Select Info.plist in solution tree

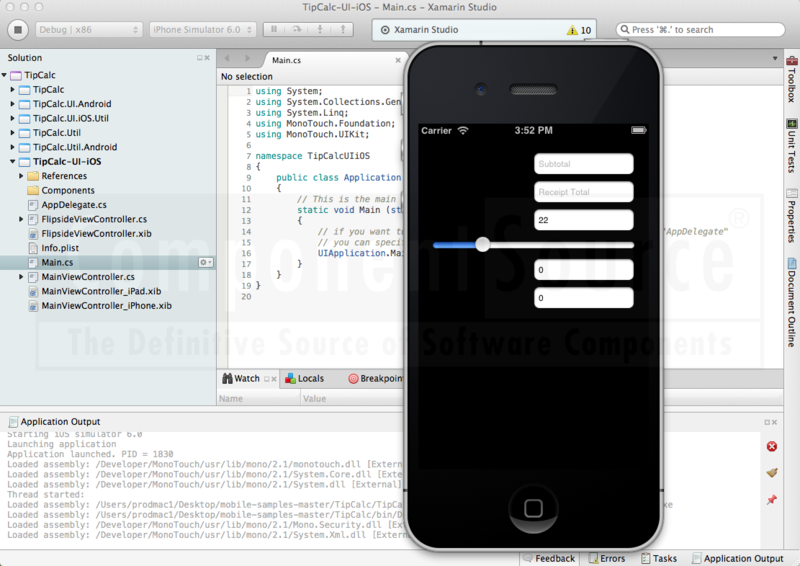(60, 248)
